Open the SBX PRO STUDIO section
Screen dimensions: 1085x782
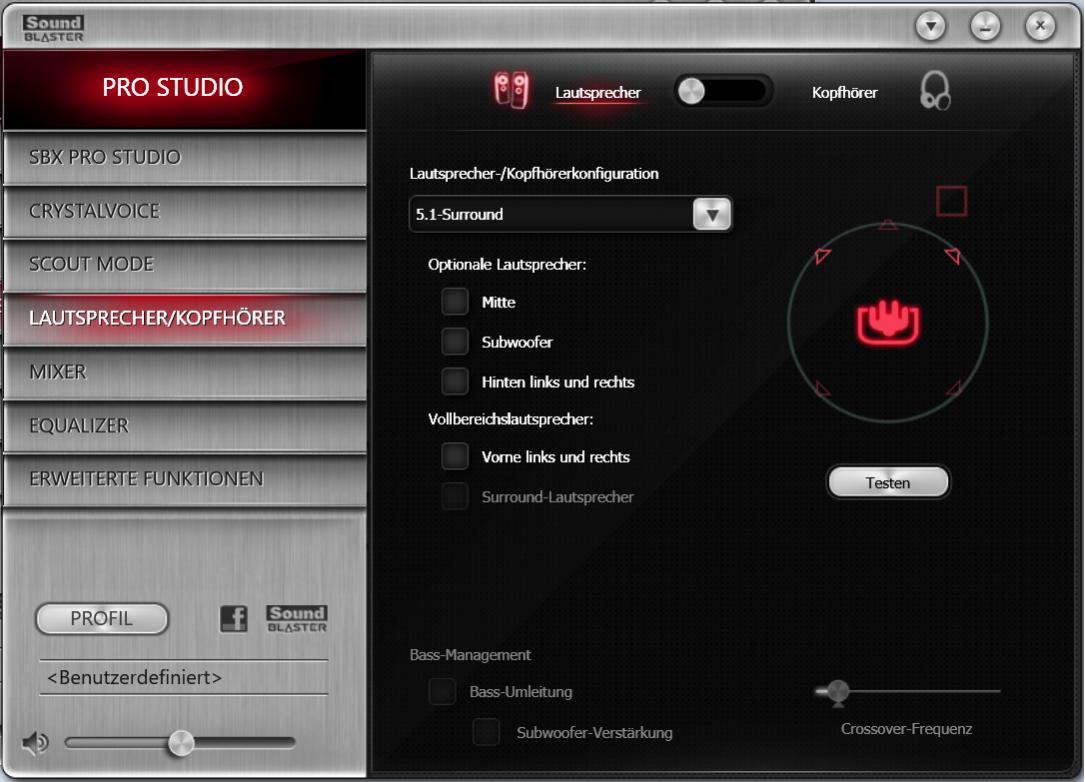(185, 157)
